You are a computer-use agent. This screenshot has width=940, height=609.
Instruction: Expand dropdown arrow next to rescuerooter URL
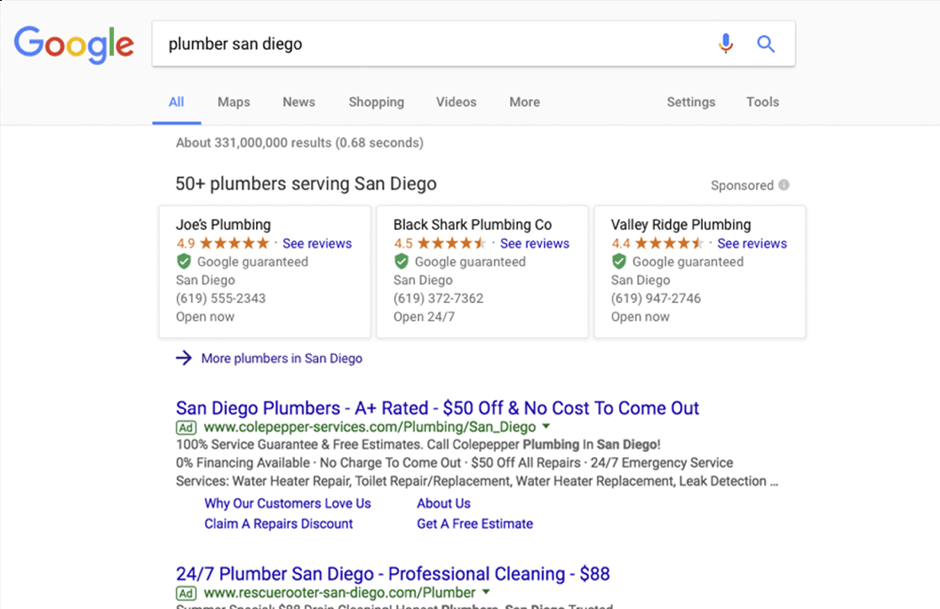coord(486,592)
